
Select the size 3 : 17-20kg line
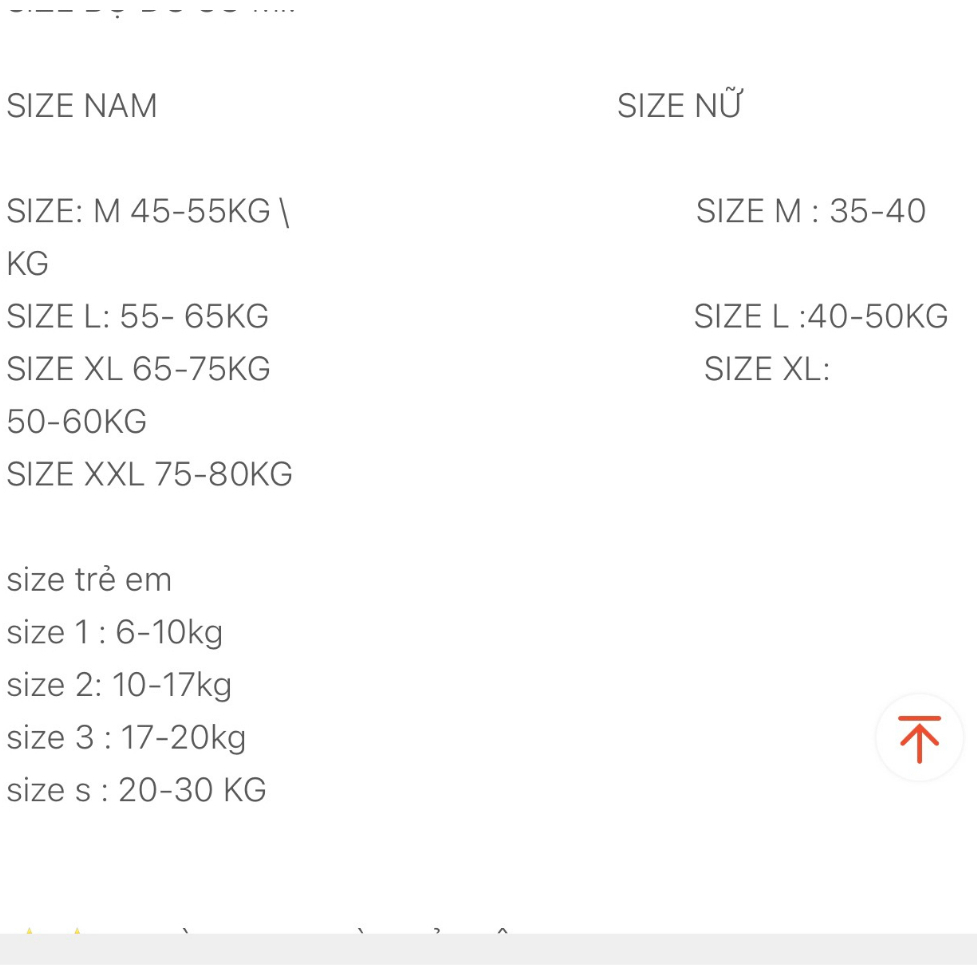pos(126,738)
